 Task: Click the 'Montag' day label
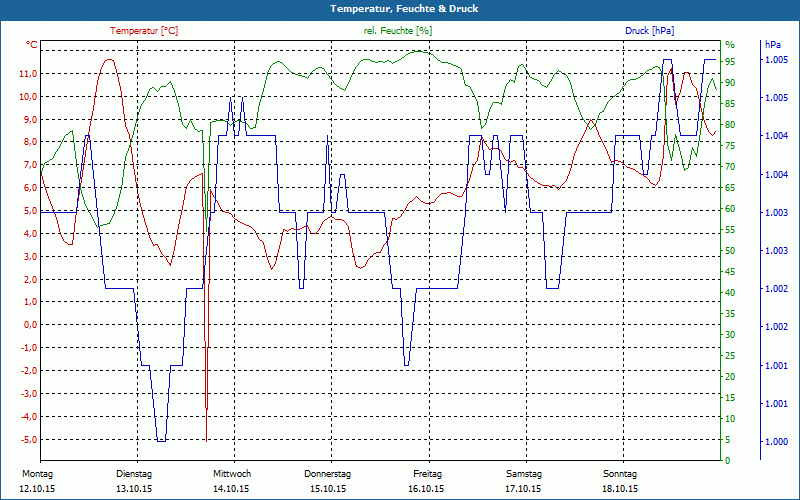click(37, 474)
